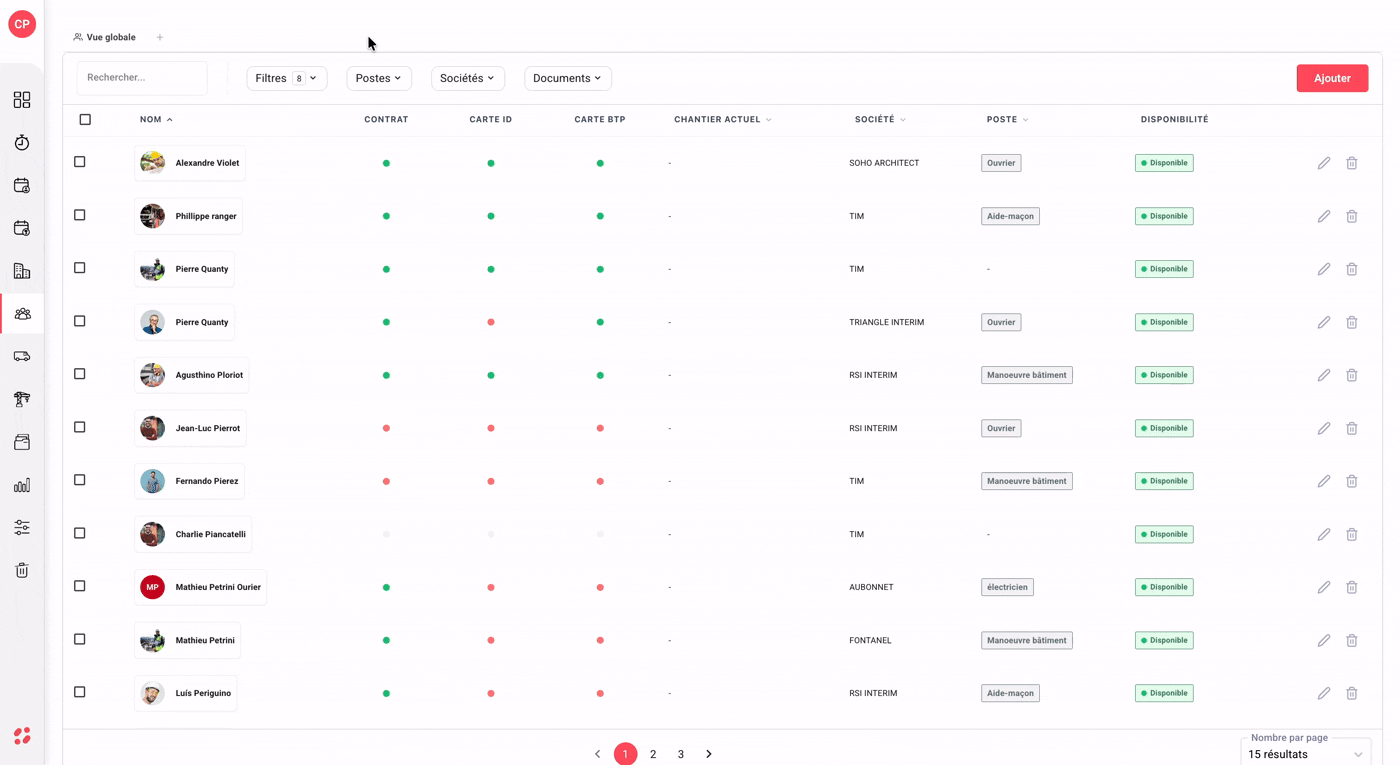
Task: Go to previous page arrow
Action: click(x=598, y=754)
